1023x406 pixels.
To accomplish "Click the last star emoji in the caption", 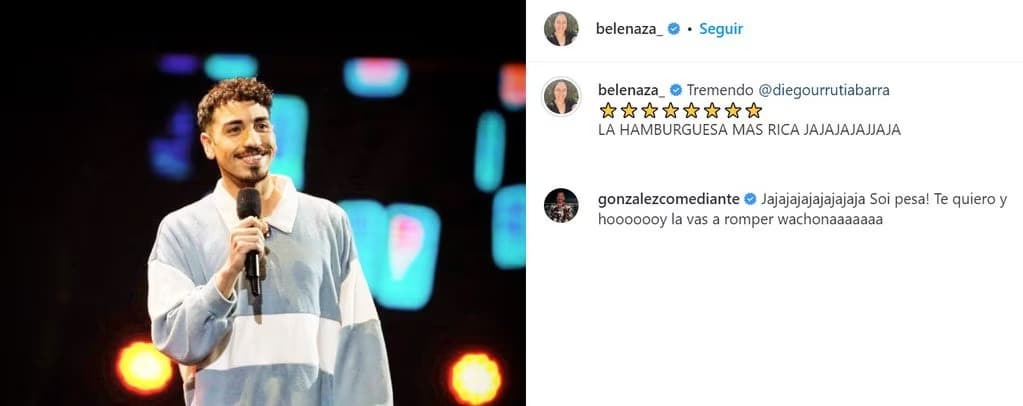I will (x=754, y=110).
